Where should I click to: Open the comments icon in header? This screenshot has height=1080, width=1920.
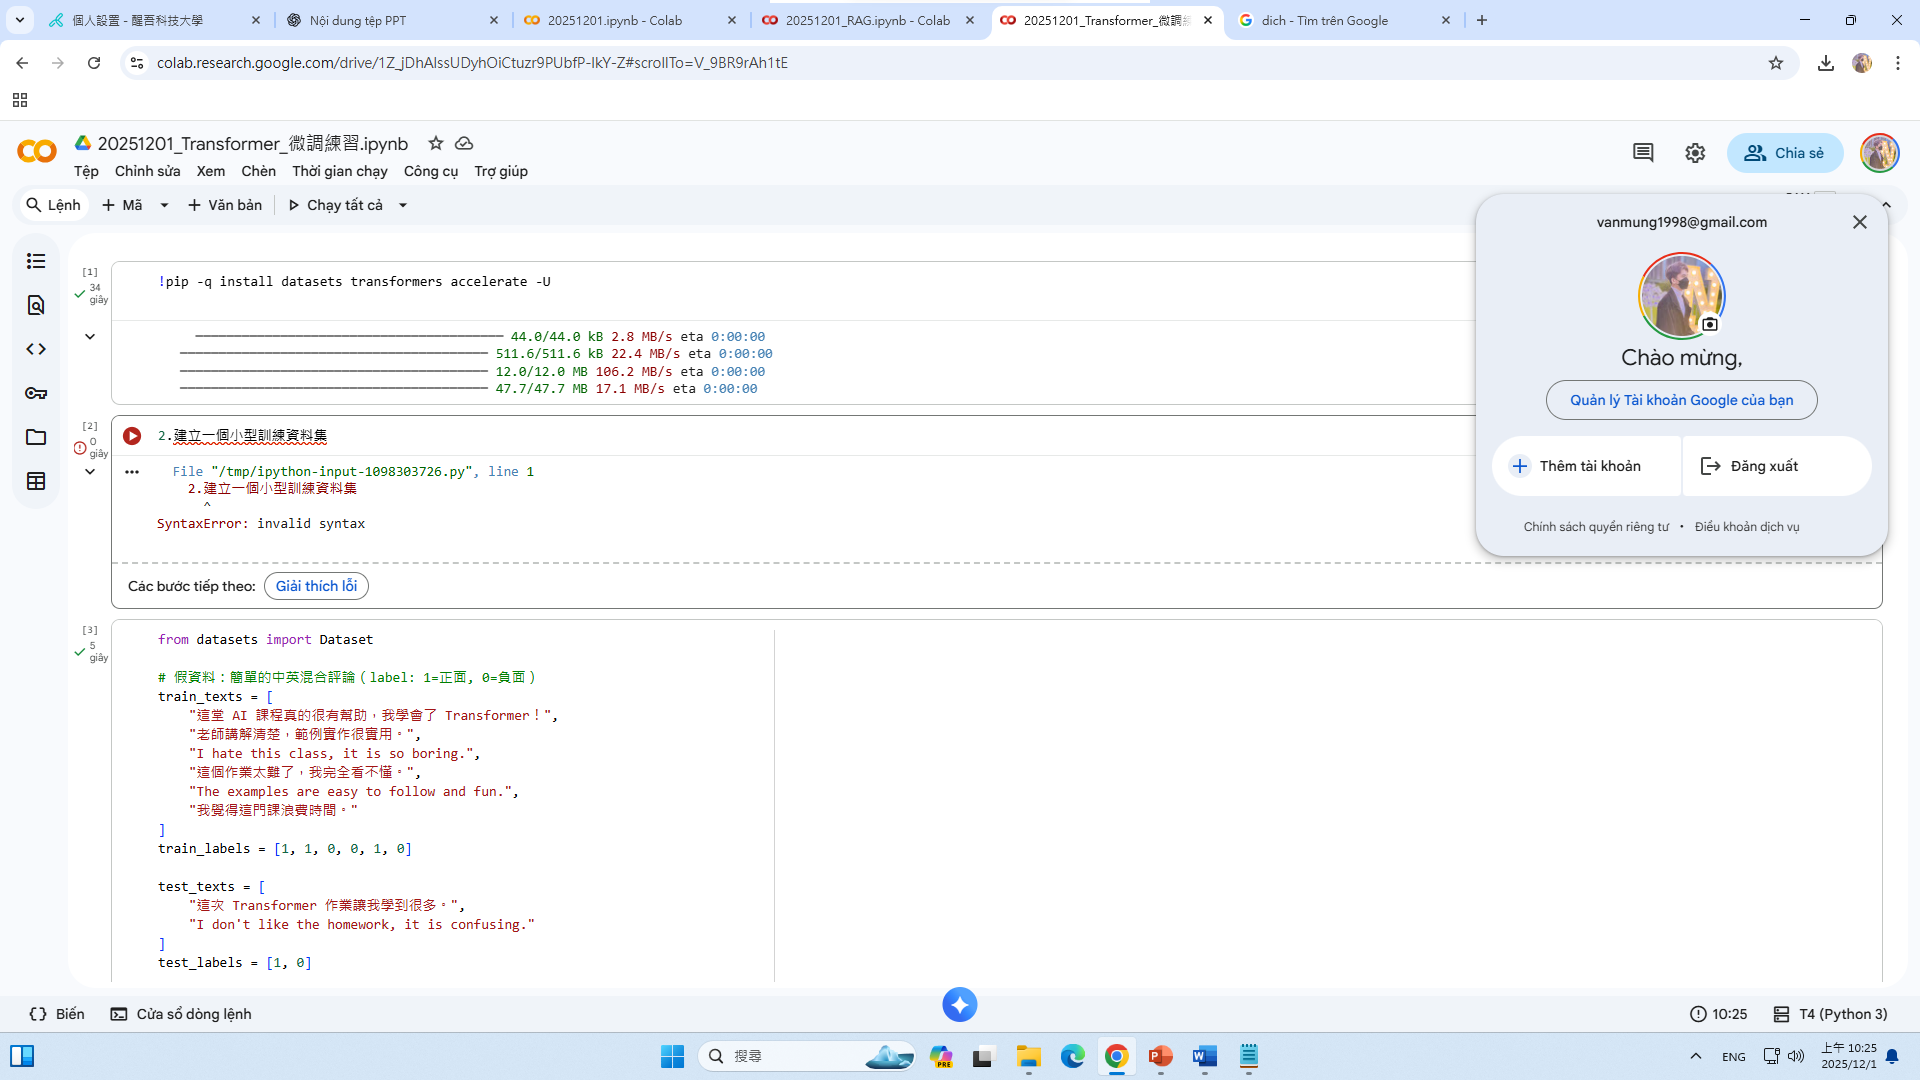(1643, 153)
